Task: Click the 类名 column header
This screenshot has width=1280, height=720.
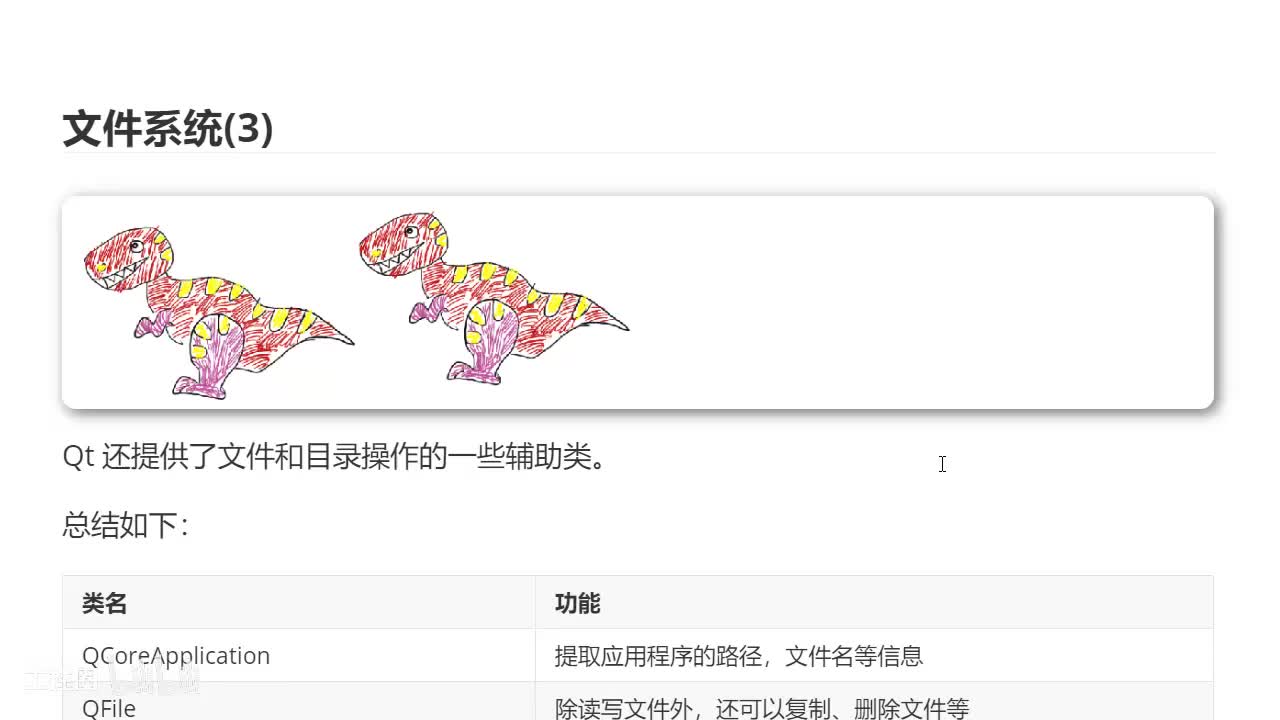Action: (299, 603)
